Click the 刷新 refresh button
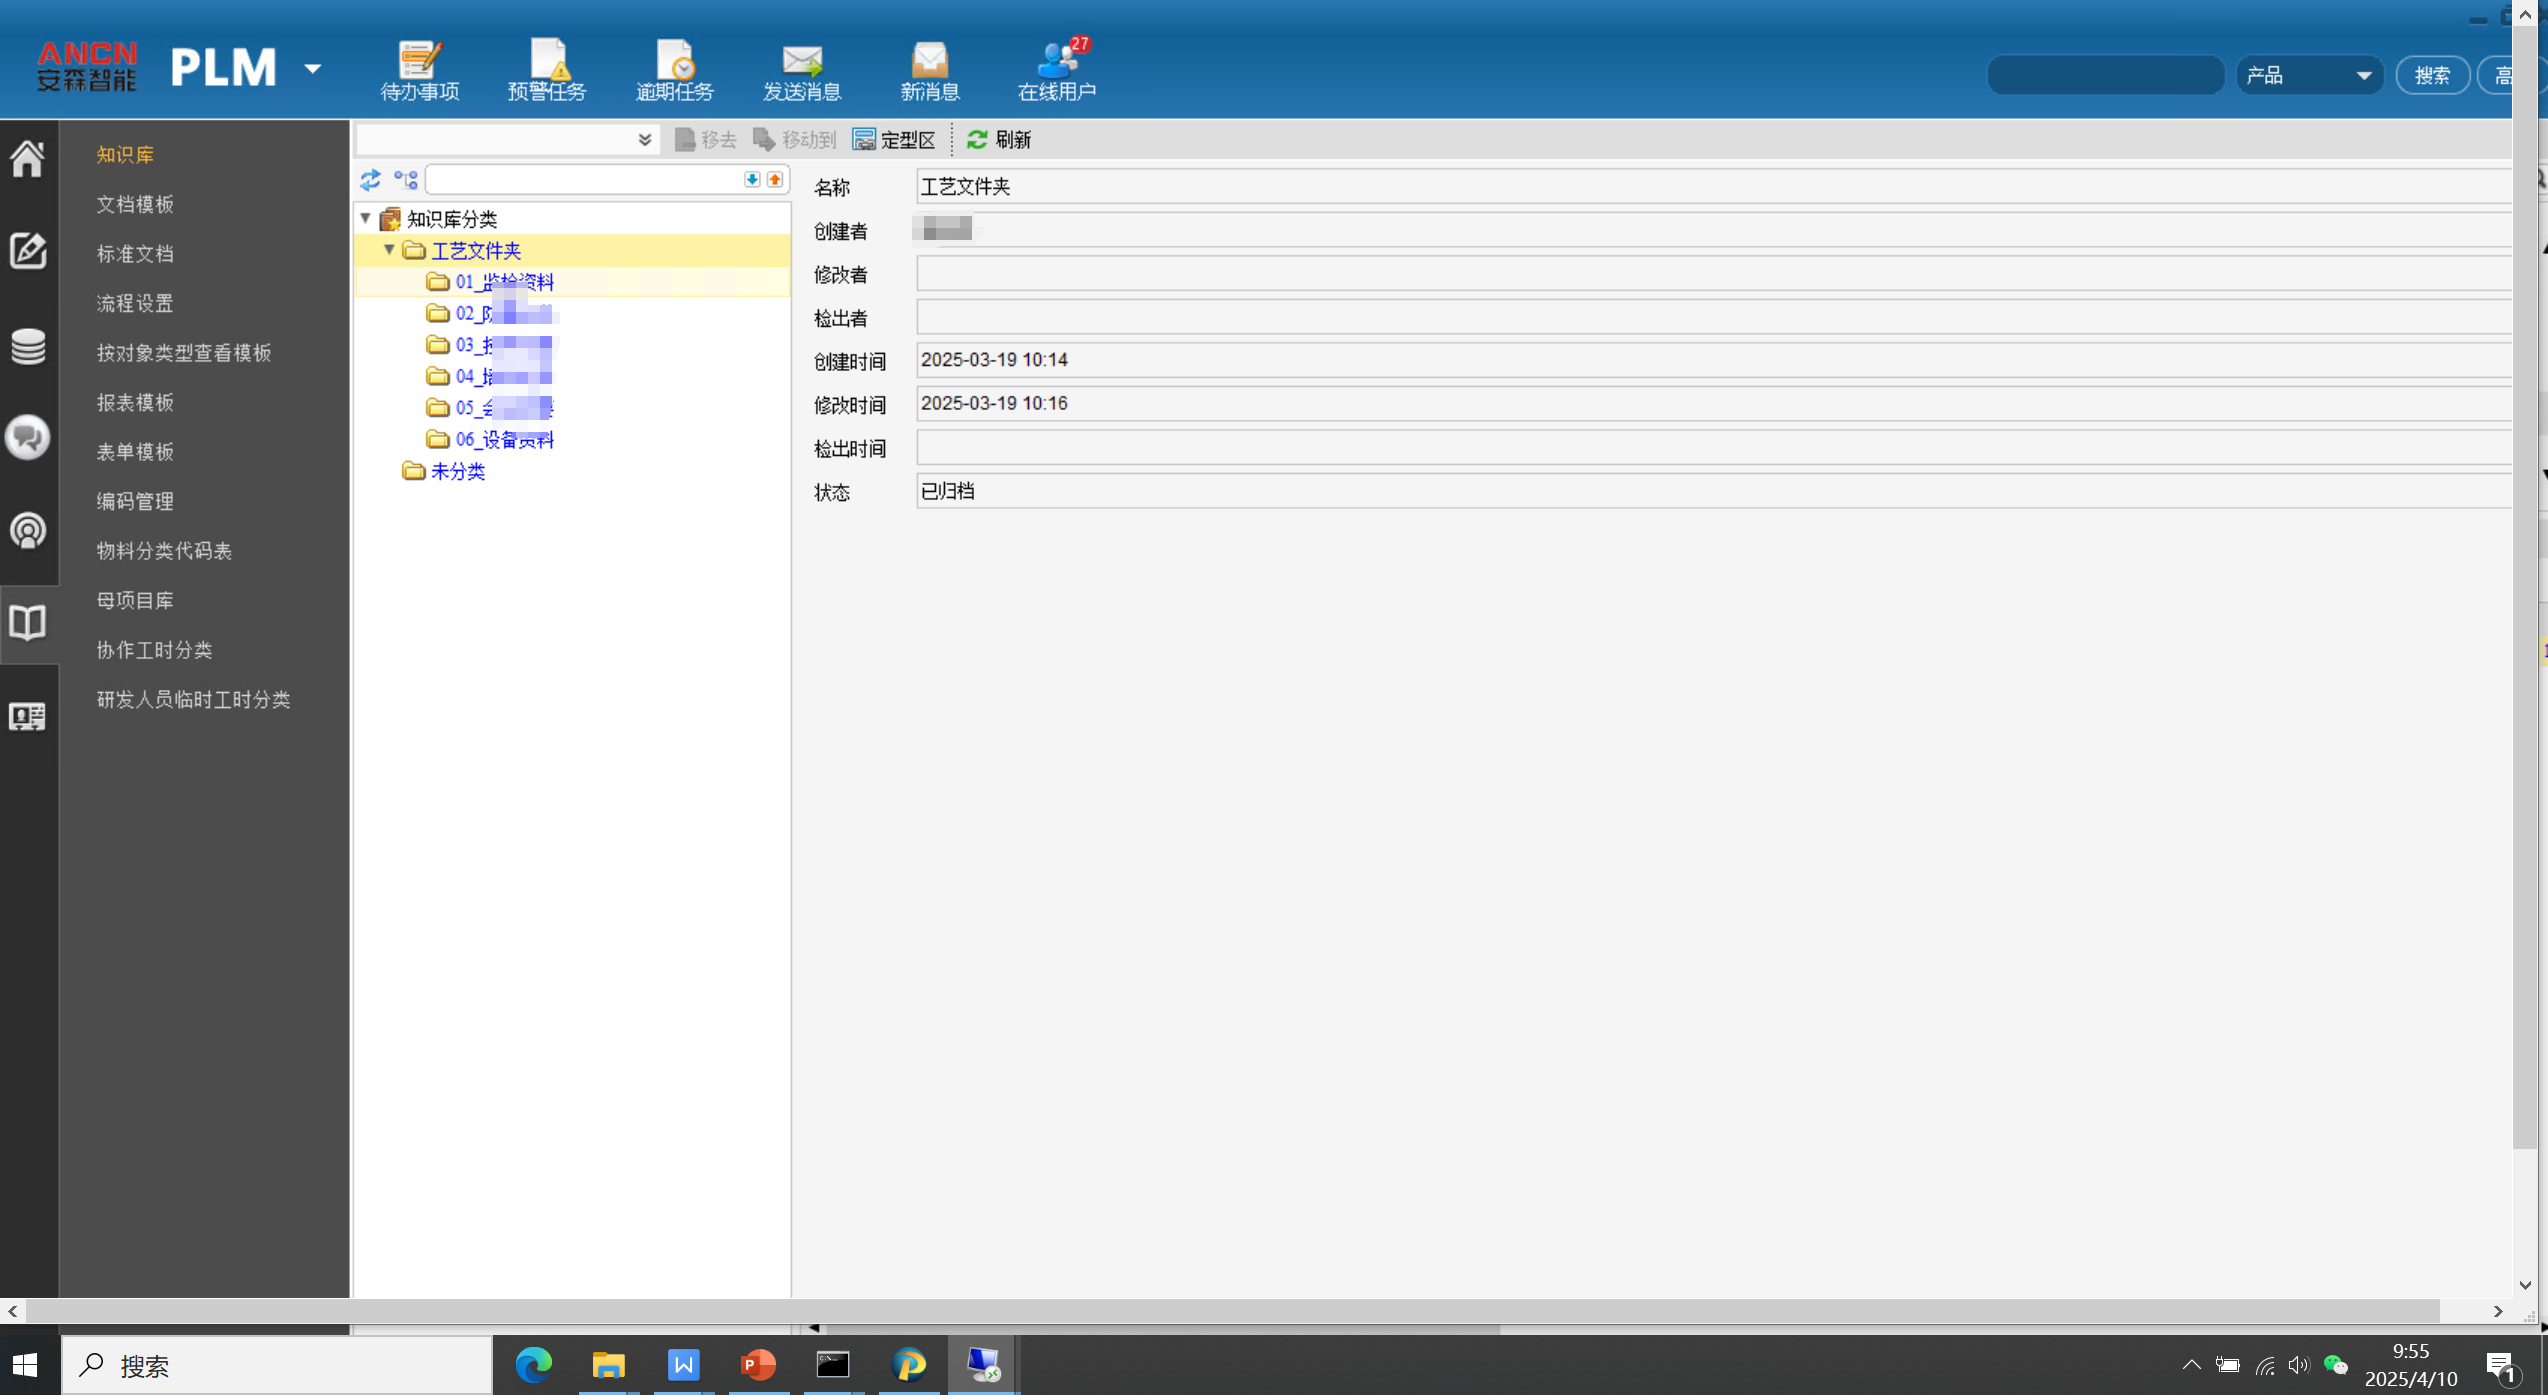 [999, 140]
